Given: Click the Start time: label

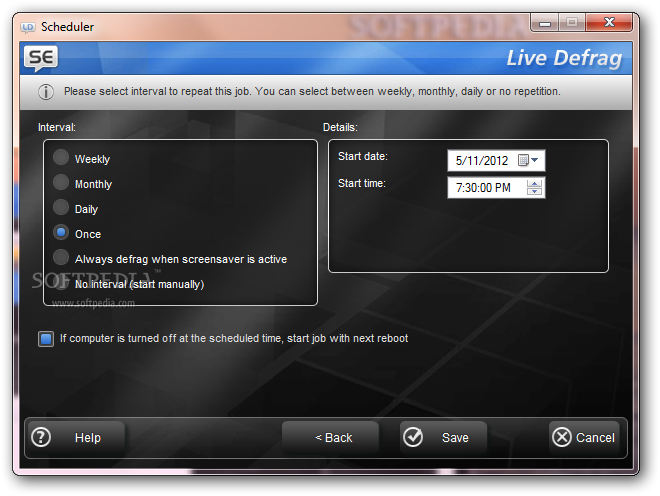Looking at the screenshot, I should [362, 184].
